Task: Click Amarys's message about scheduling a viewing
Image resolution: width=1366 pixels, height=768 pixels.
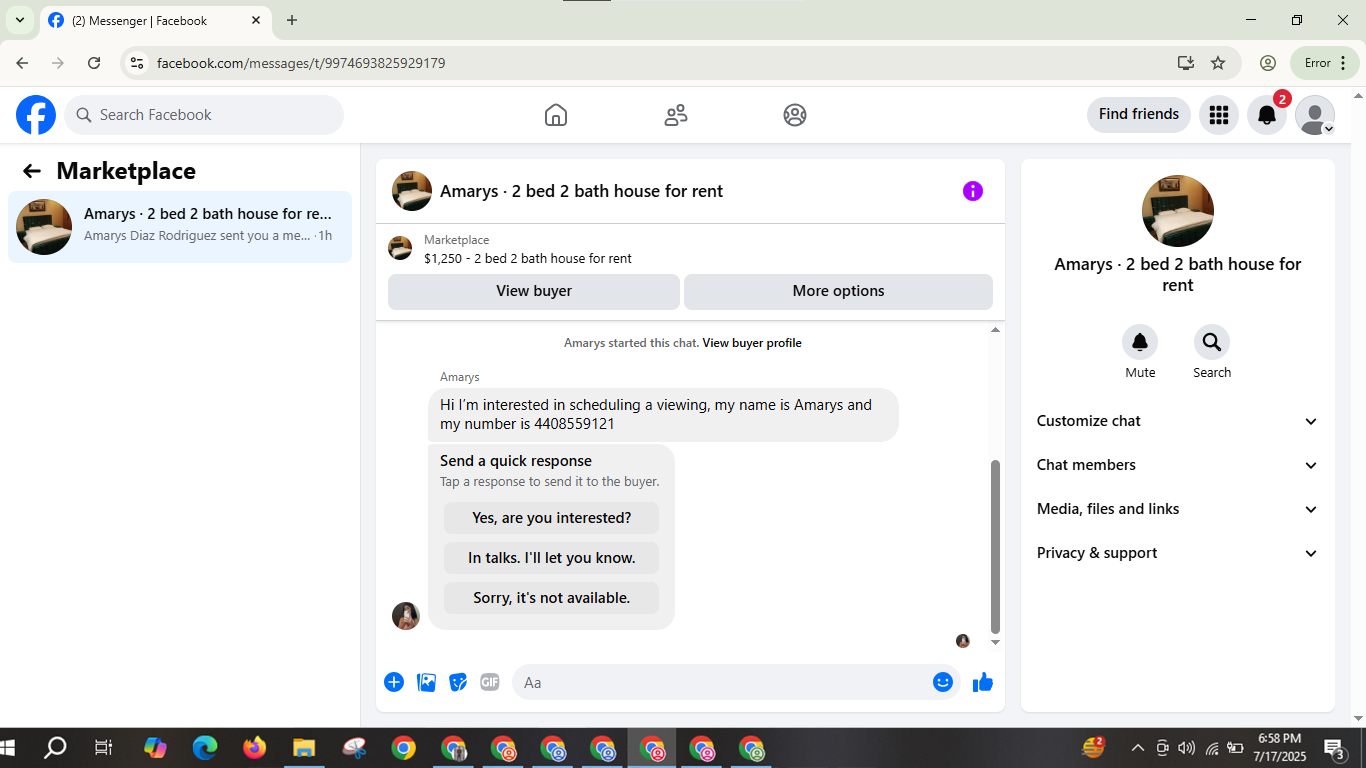Action: [663, 415]
